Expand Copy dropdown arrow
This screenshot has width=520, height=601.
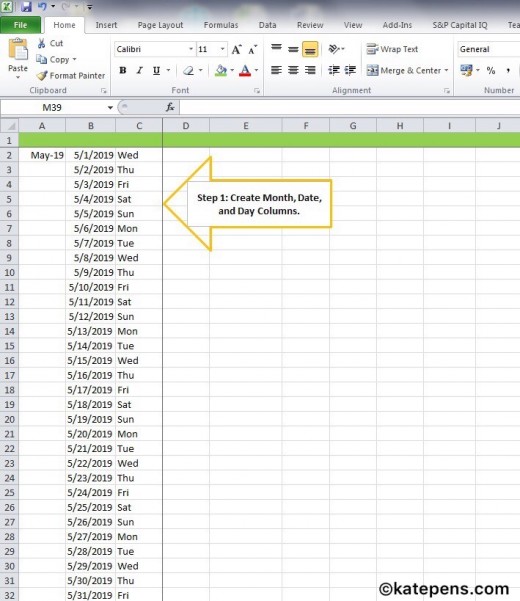tap(74, 59)
